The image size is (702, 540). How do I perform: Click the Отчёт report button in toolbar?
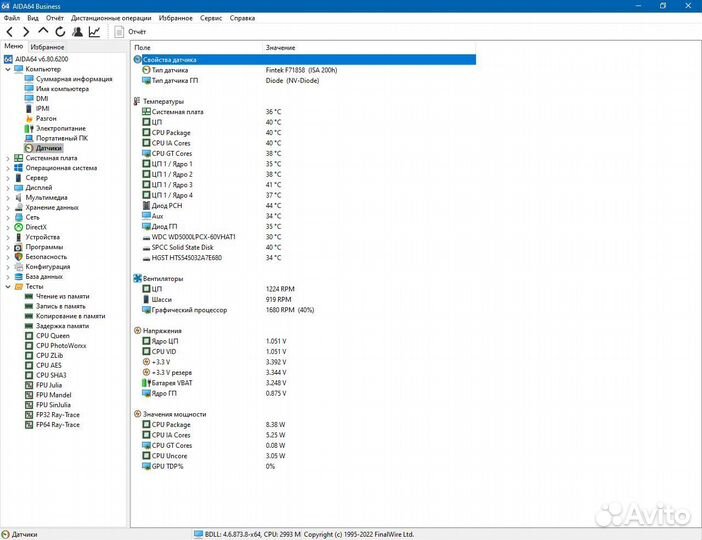[x=130, y=32]
